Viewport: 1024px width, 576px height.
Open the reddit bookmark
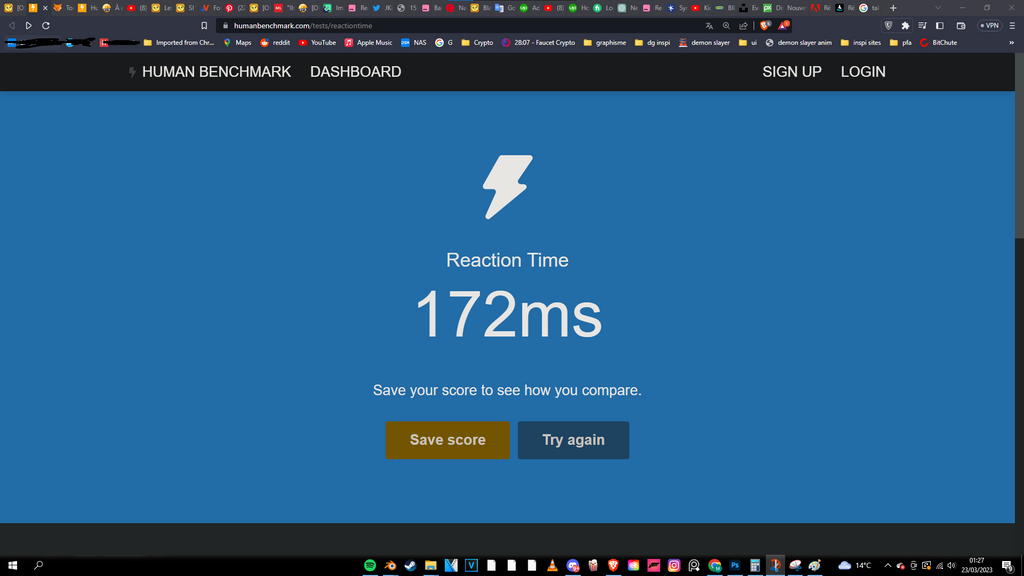(275, 42)
